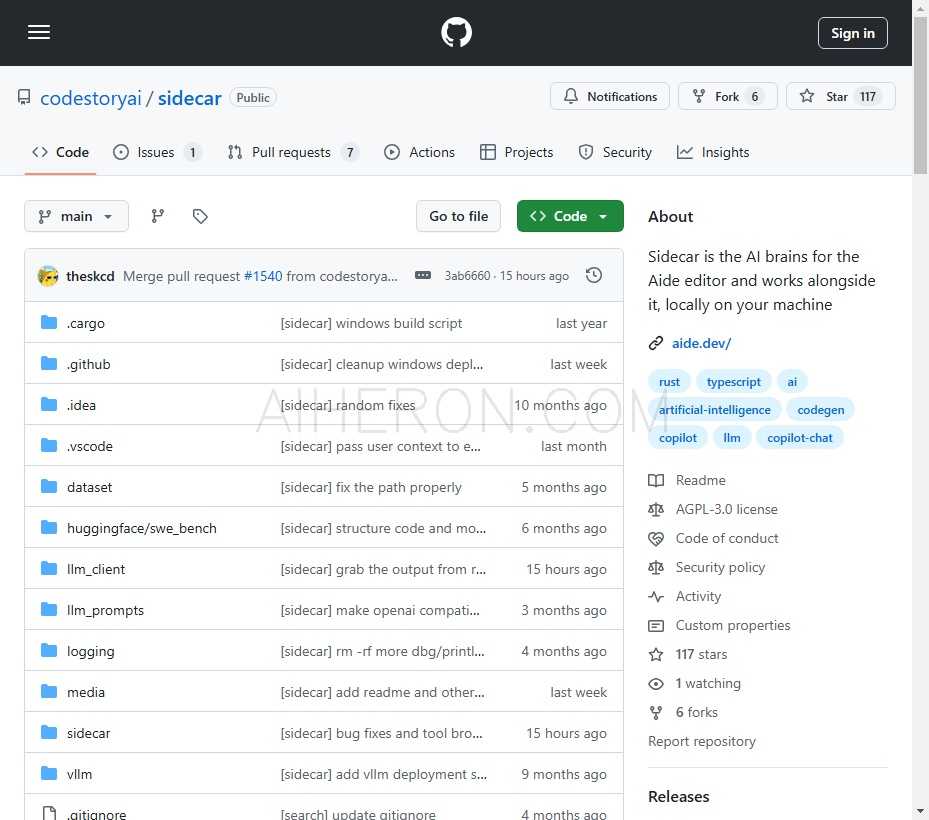Fork the repository with Fork button
Screen dimensions: 929x820
[x=728, y=97]
